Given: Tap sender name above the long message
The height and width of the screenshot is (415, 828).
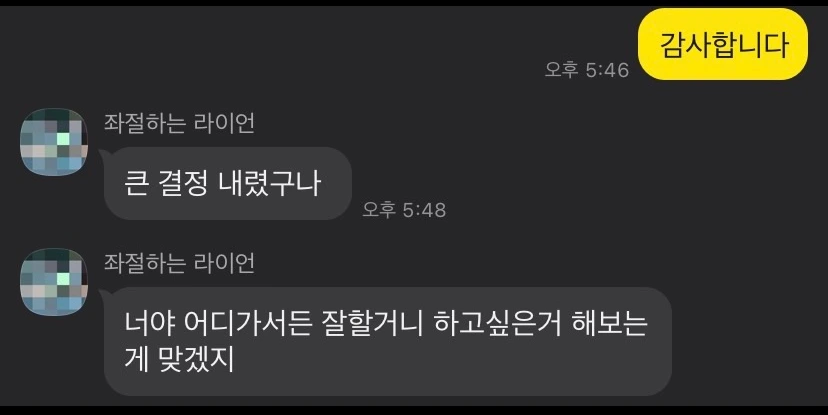Looking at the screenshot, I should point(179,263).
